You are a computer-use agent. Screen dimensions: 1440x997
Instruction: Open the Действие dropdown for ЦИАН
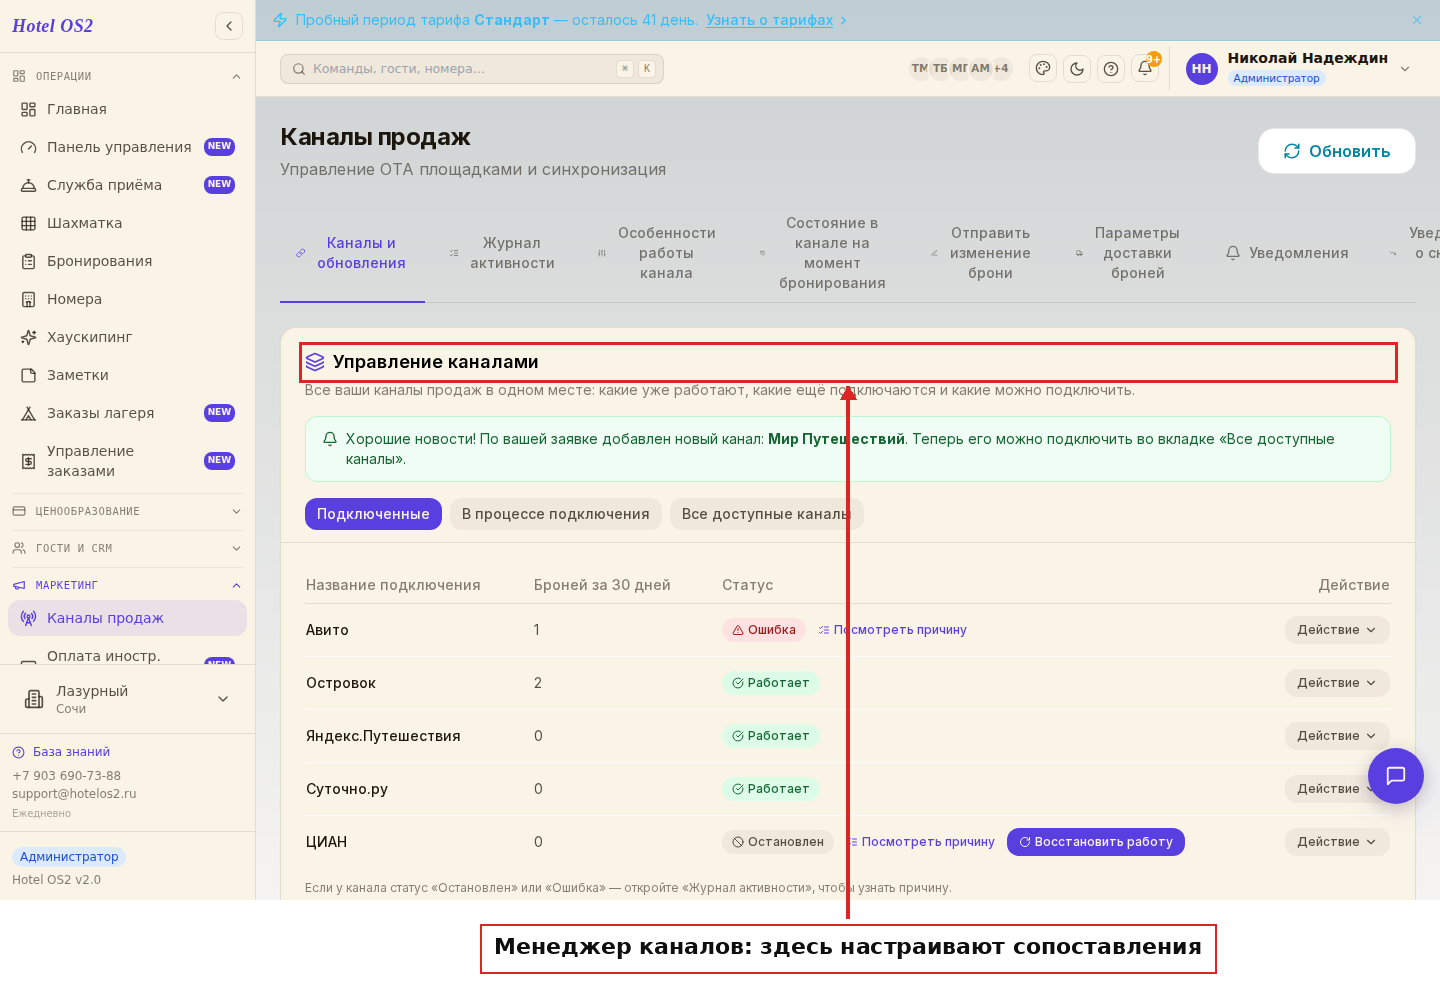coord(1337,842)
